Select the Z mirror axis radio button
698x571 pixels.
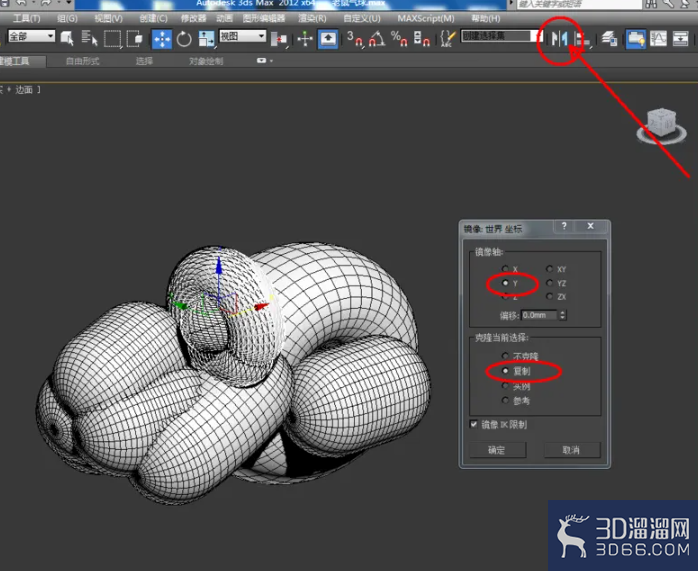point(505,297)
